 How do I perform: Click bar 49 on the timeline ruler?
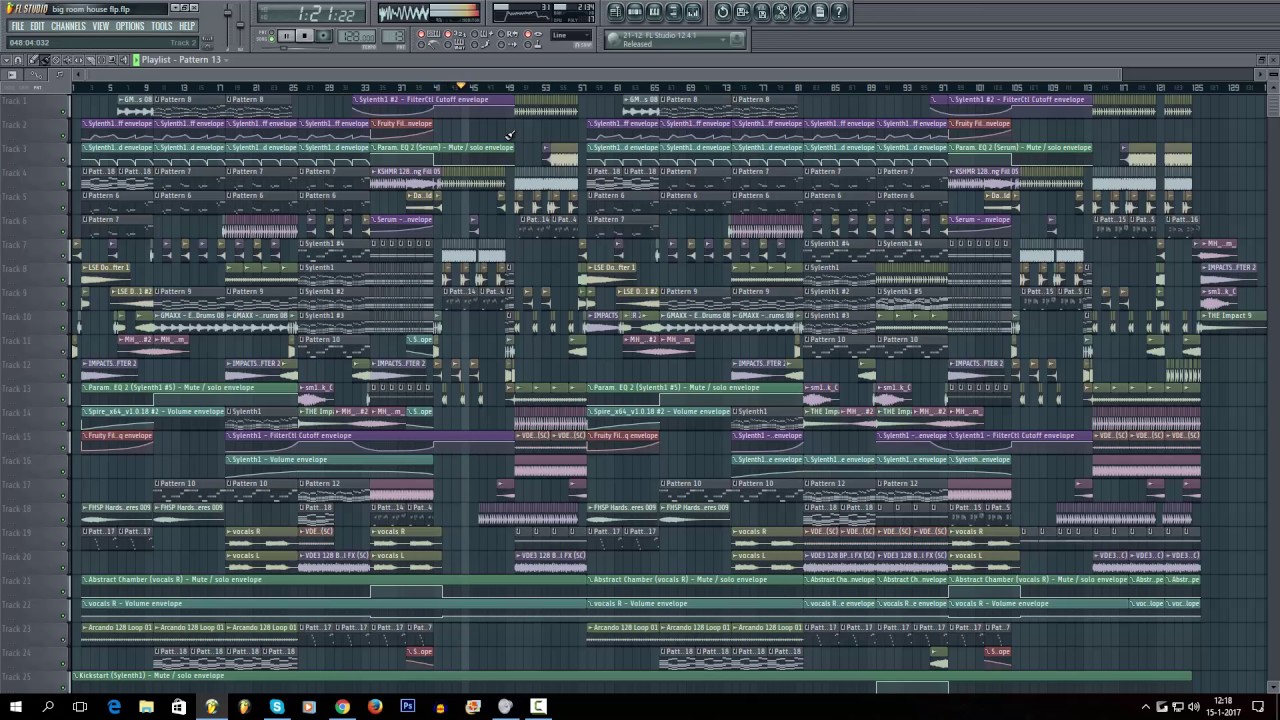[x=509, y=87]
